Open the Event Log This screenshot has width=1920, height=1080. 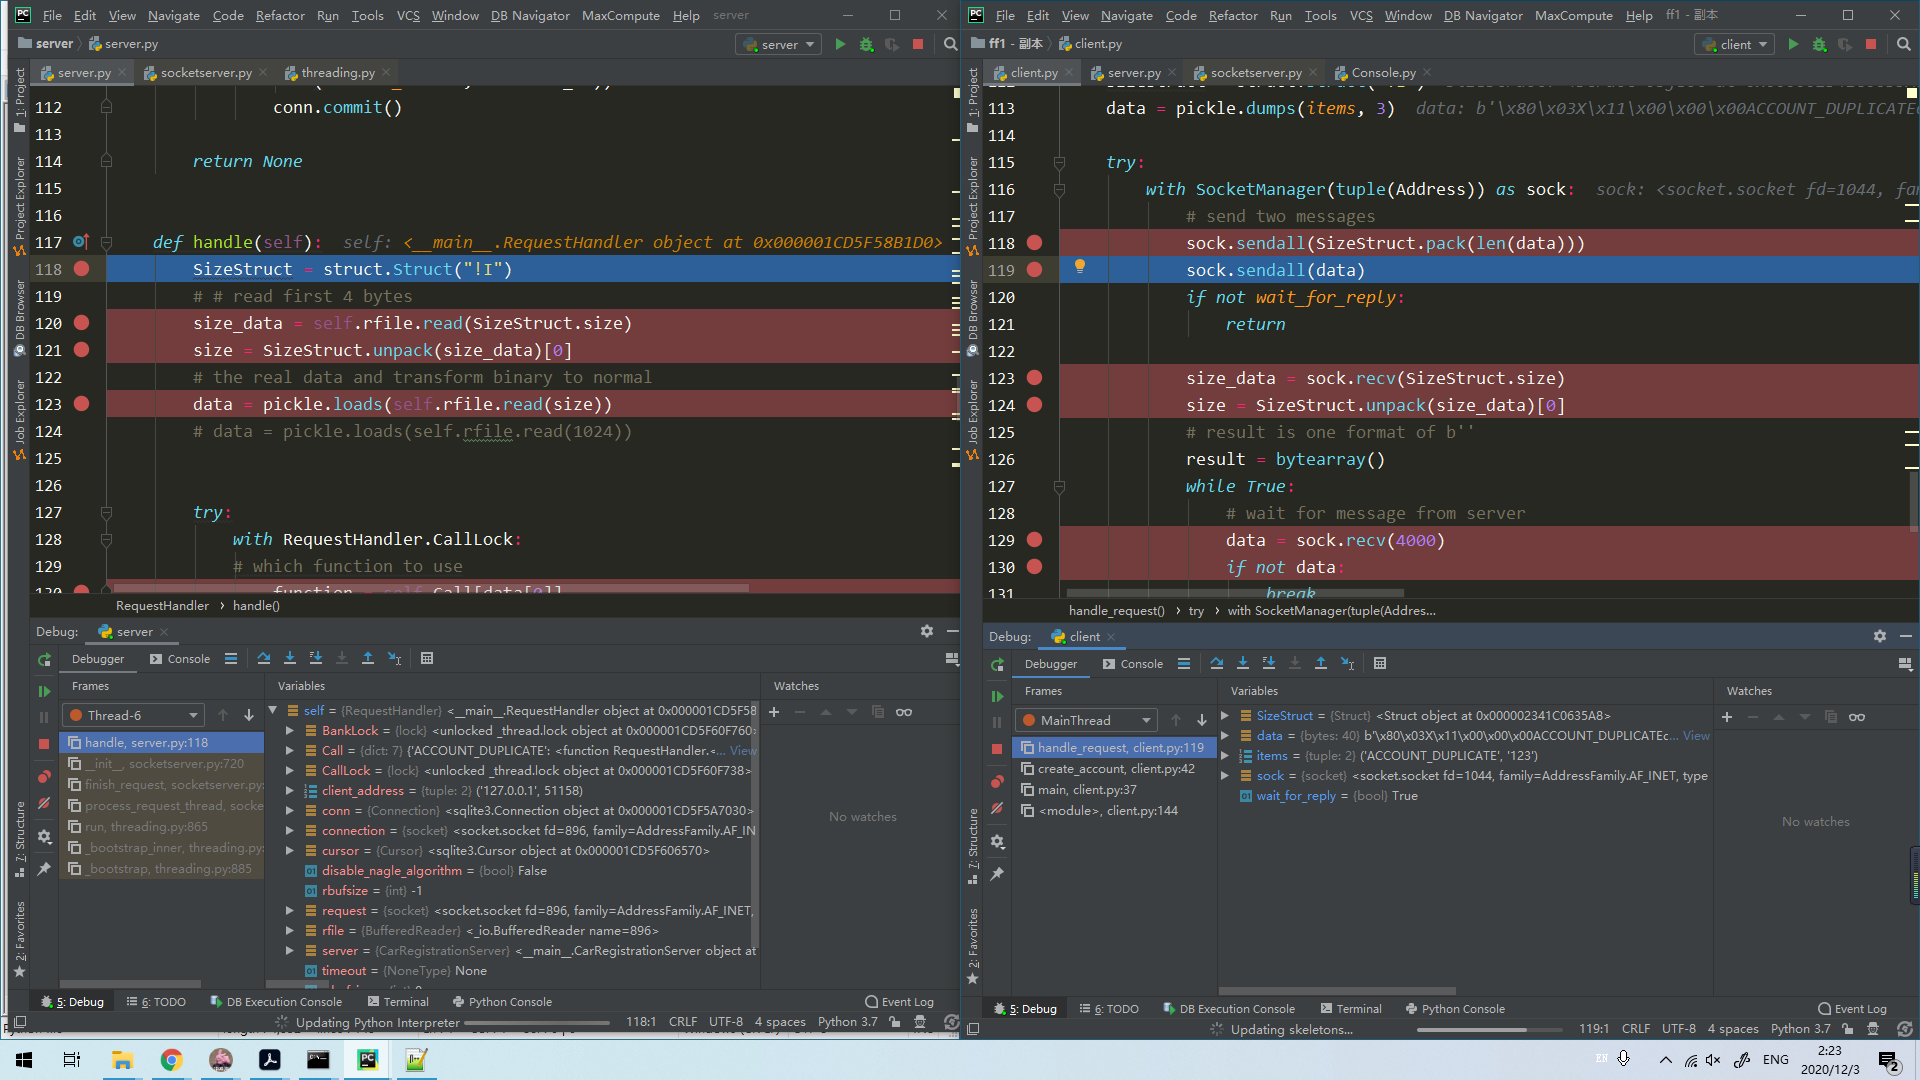(x=905, y=1001)
